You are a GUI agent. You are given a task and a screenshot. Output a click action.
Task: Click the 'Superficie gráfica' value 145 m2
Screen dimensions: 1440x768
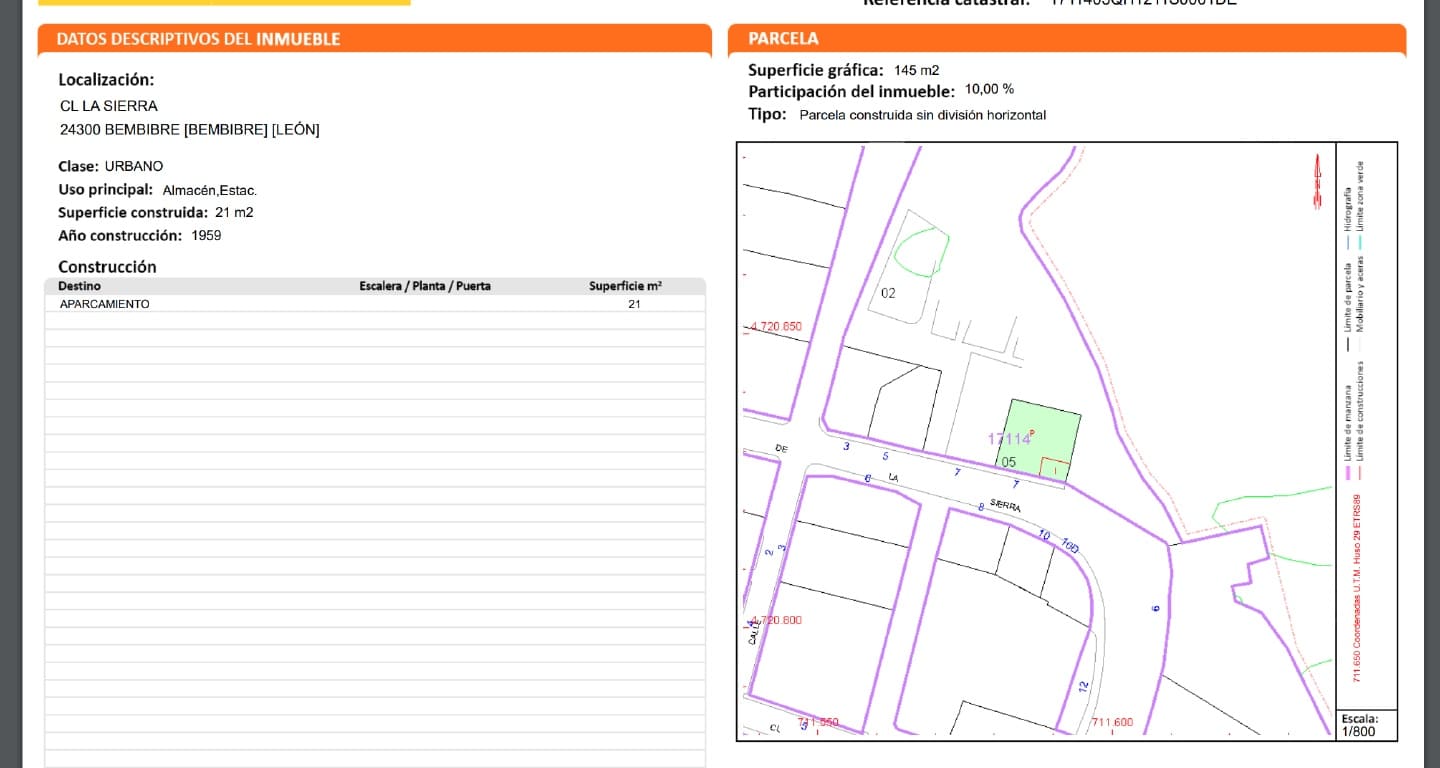tap(917, 70)
